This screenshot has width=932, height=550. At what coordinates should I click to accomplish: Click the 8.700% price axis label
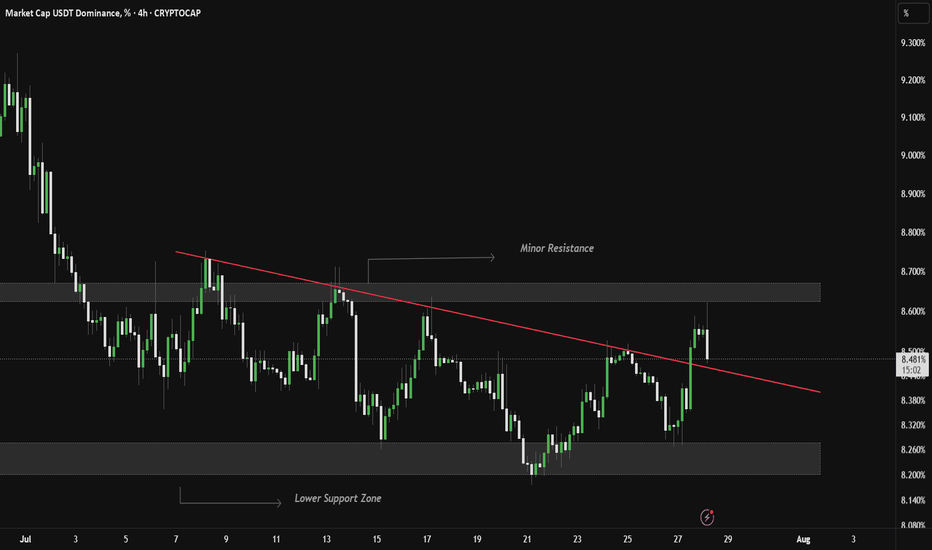[x=912, y=272]
